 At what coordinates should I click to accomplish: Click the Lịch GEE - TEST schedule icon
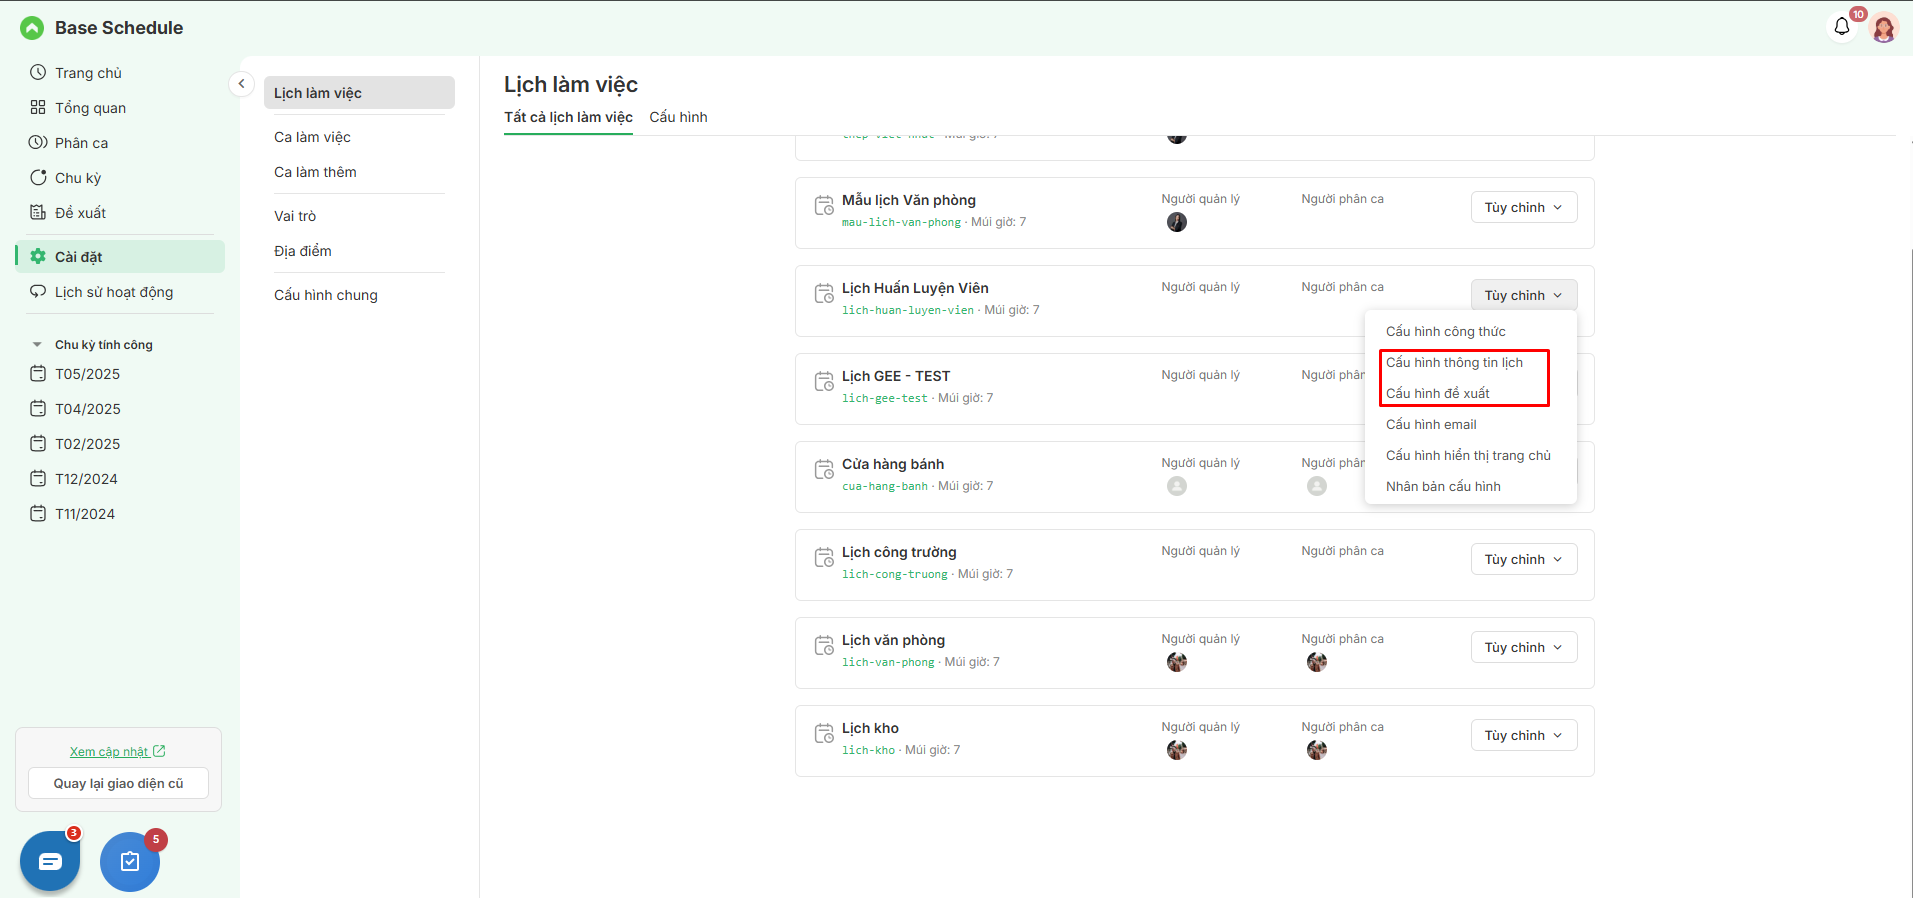(824, 382)
